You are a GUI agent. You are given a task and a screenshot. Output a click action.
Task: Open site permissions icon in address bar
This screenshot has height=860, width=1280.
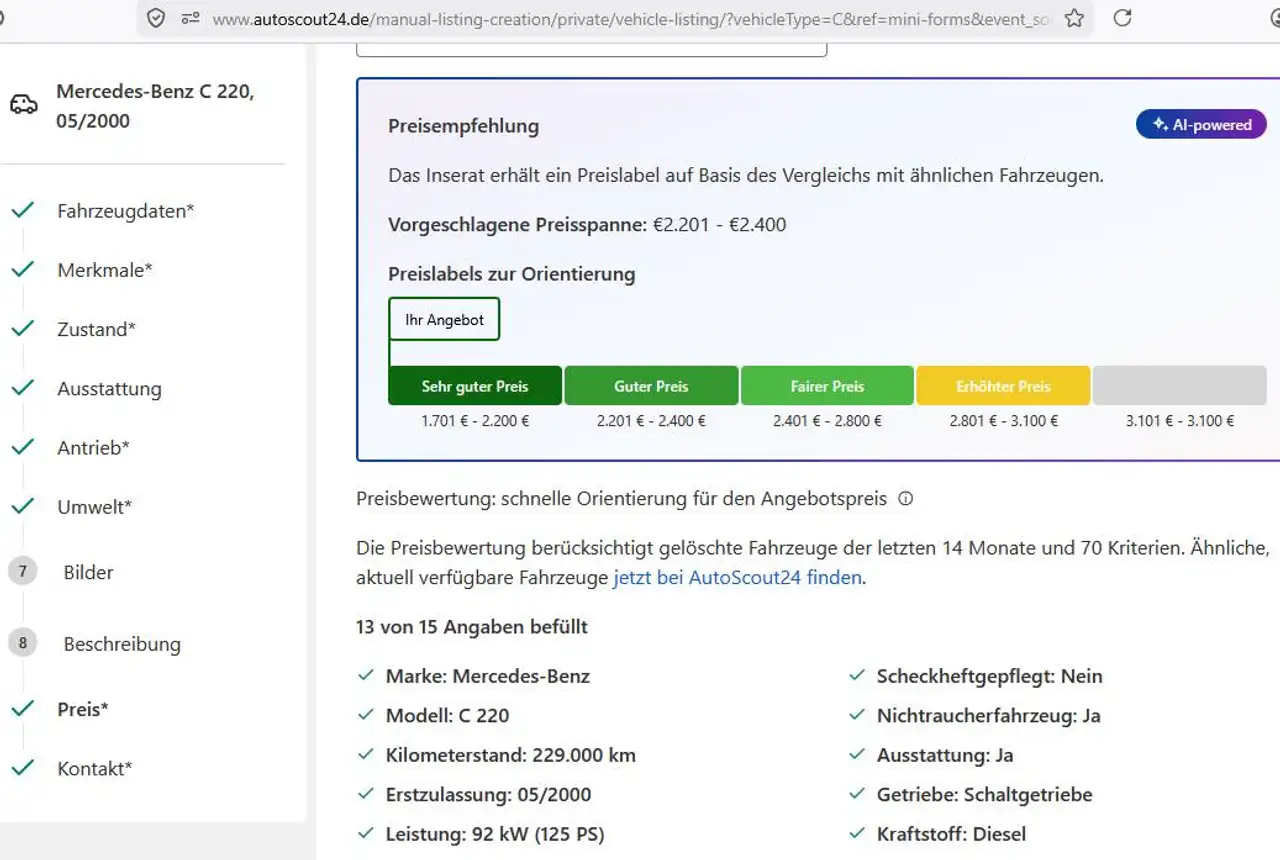tap(190, 18)
